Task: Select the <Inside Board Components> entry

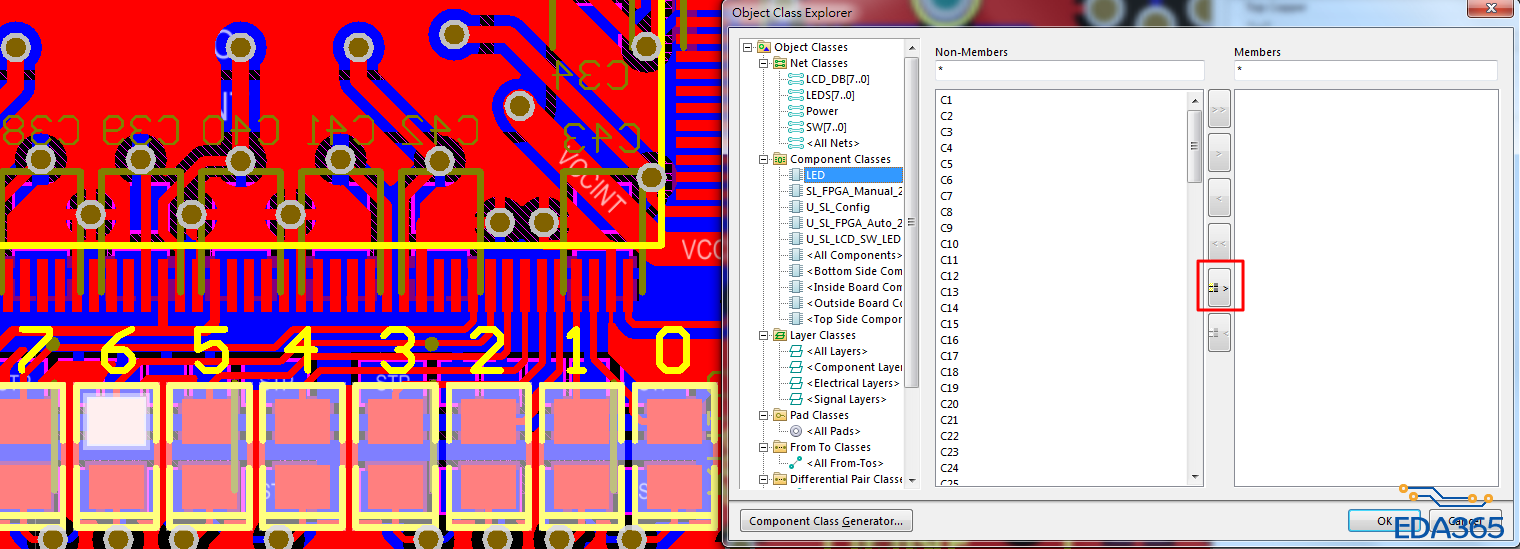Action: (x=854, y=287)
